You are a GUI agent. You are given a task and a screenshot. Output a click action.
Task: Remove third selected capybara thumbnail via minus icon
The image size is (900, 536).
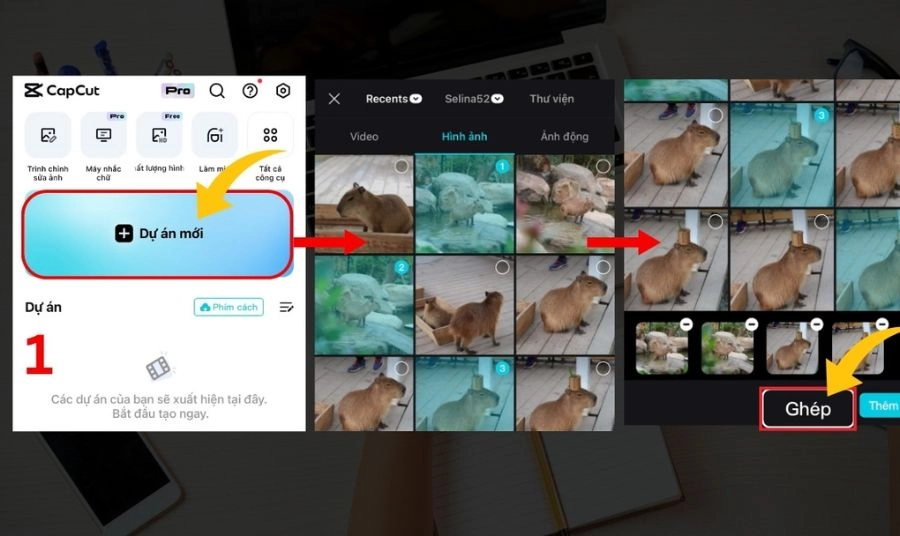click(x=817, y=324)
